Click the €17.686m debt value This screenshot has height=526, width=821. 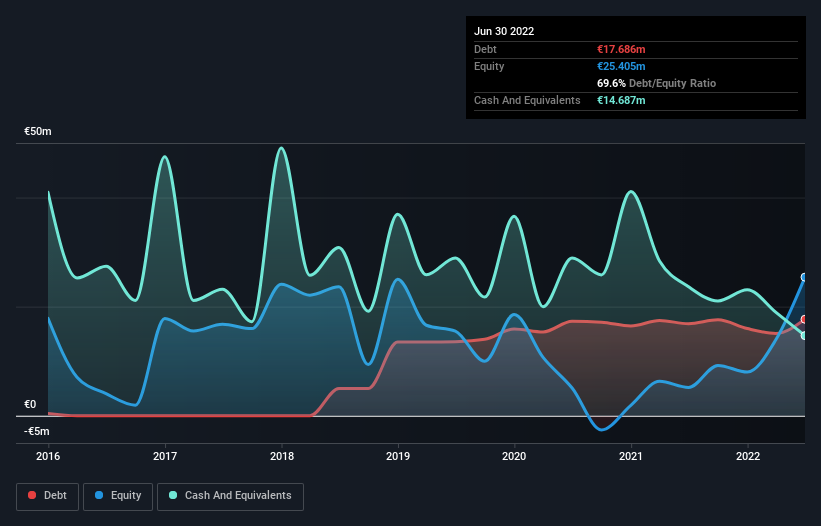pyautogui.click(x=621, y=49)
